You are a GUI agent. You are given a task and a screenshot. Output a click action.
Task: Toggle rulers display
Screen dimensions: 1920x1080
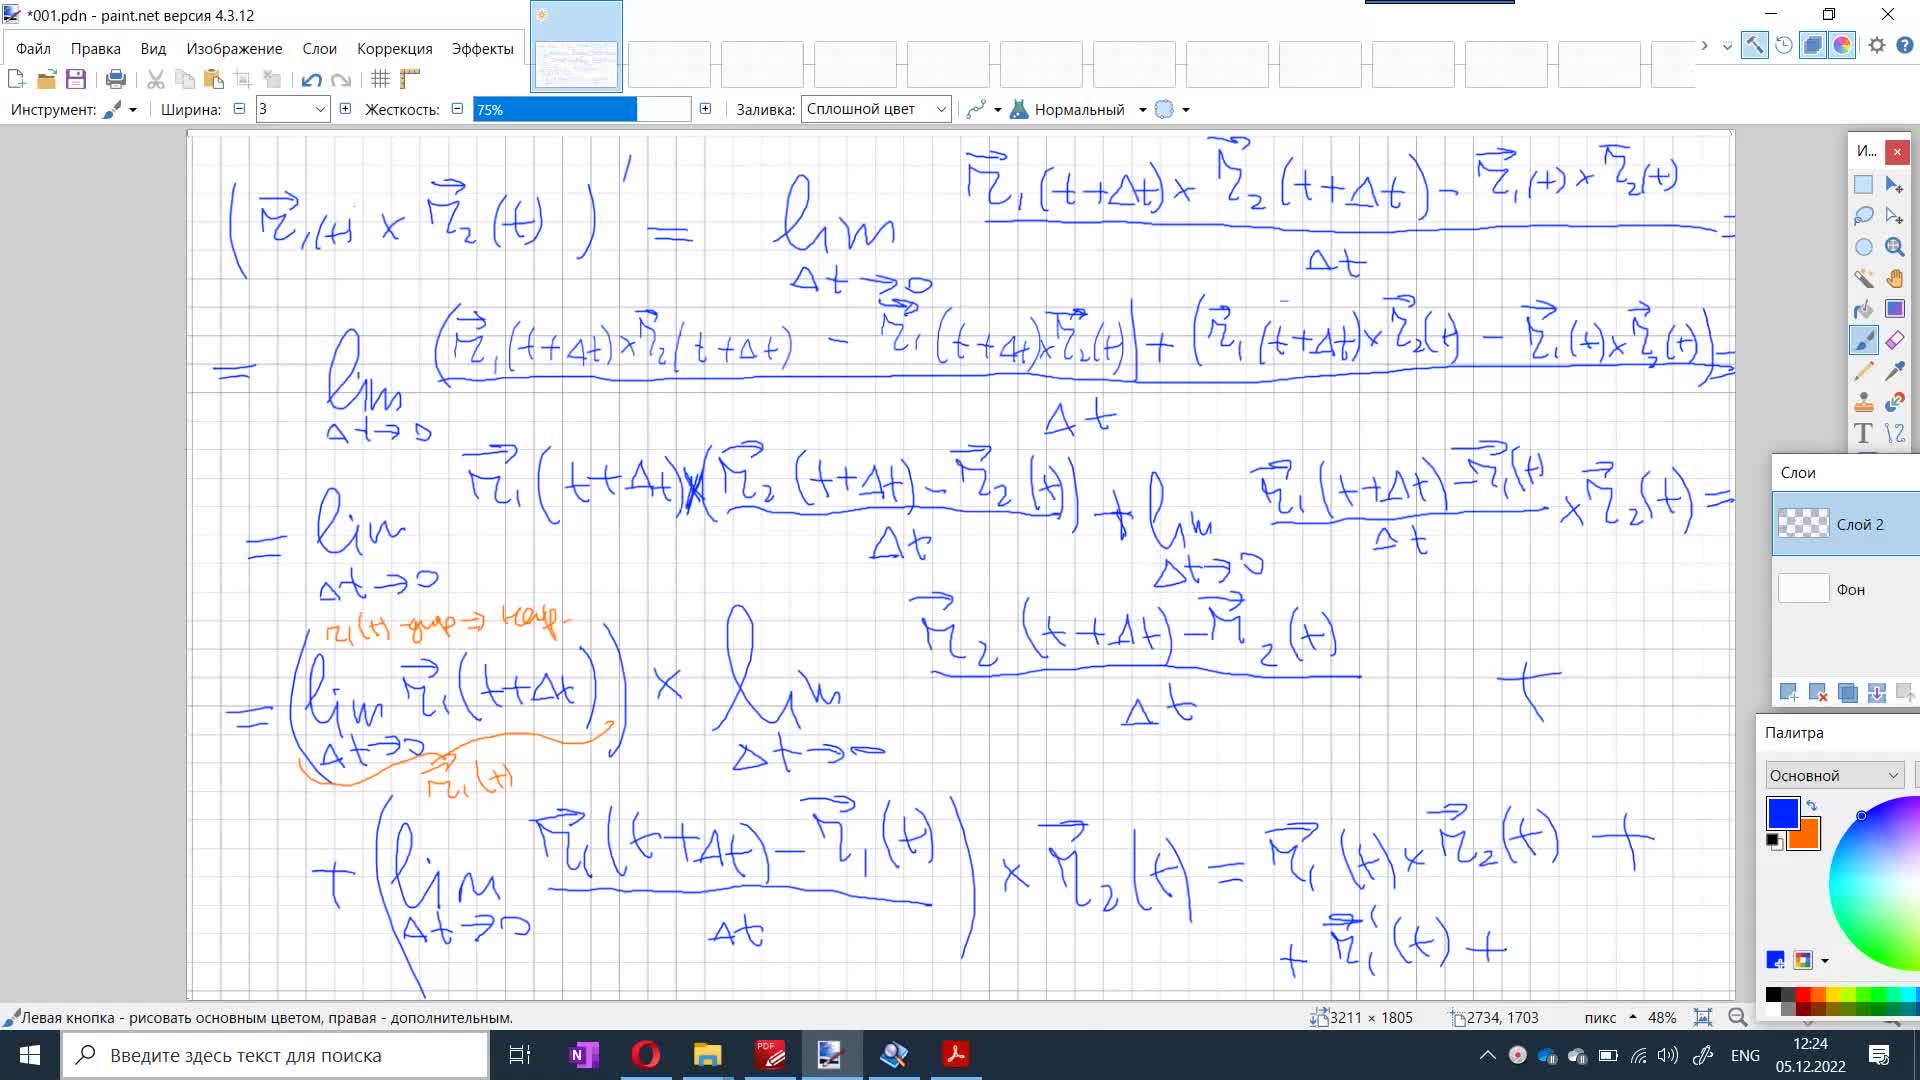[x=409, y=79]
